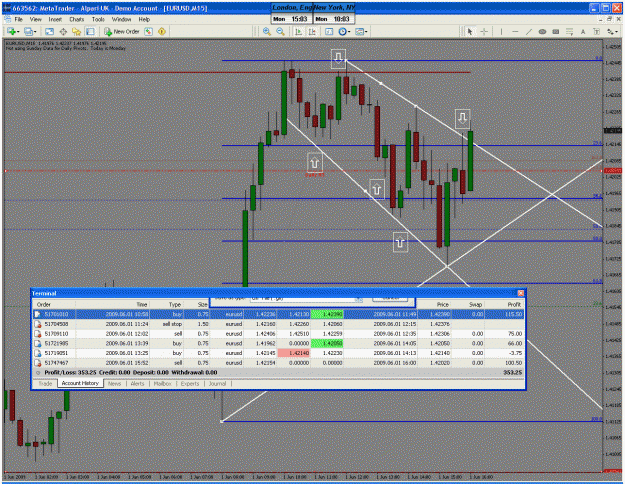The height and width of the screenshot is (484, 625).
Task: Select the Trendline tool
Action: click(x=529, y=31)
